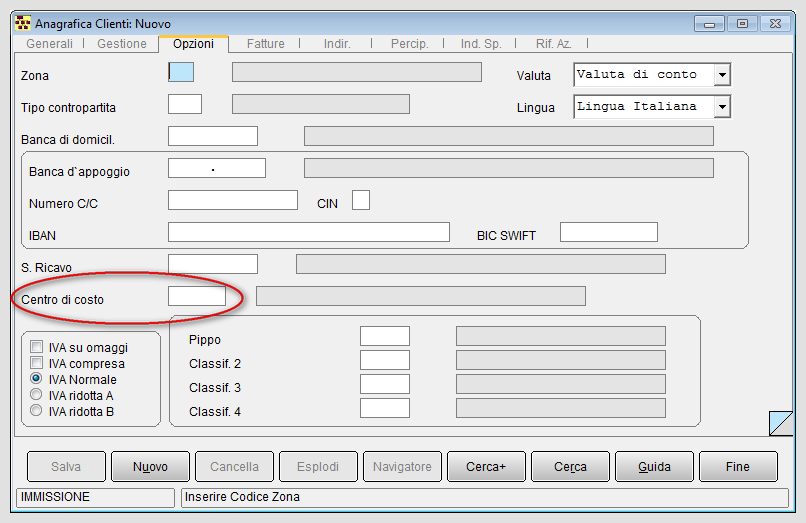Click the IMMISSIONE status bar text
The width and height of the screenshot is (806, 523).
[55, 497]
